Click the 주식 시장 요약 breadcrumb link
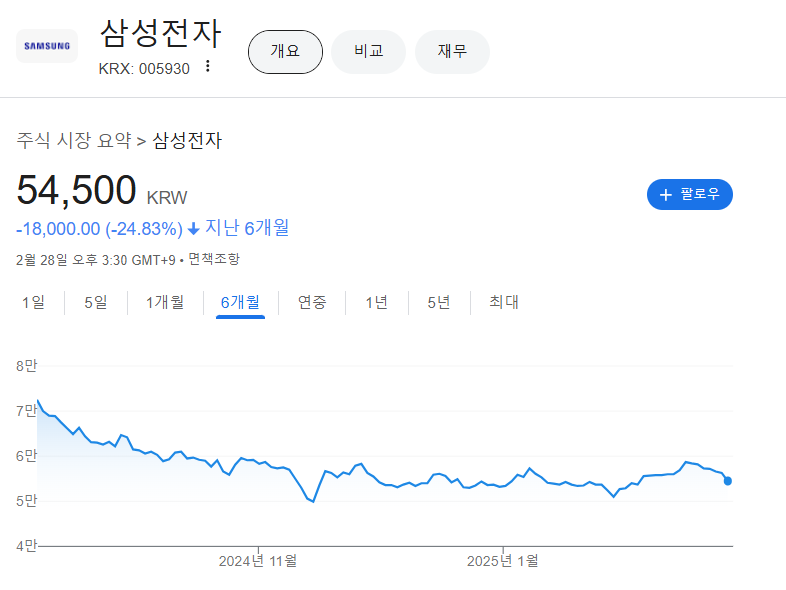Screen dimensions: 786x590 click(74, 140)
